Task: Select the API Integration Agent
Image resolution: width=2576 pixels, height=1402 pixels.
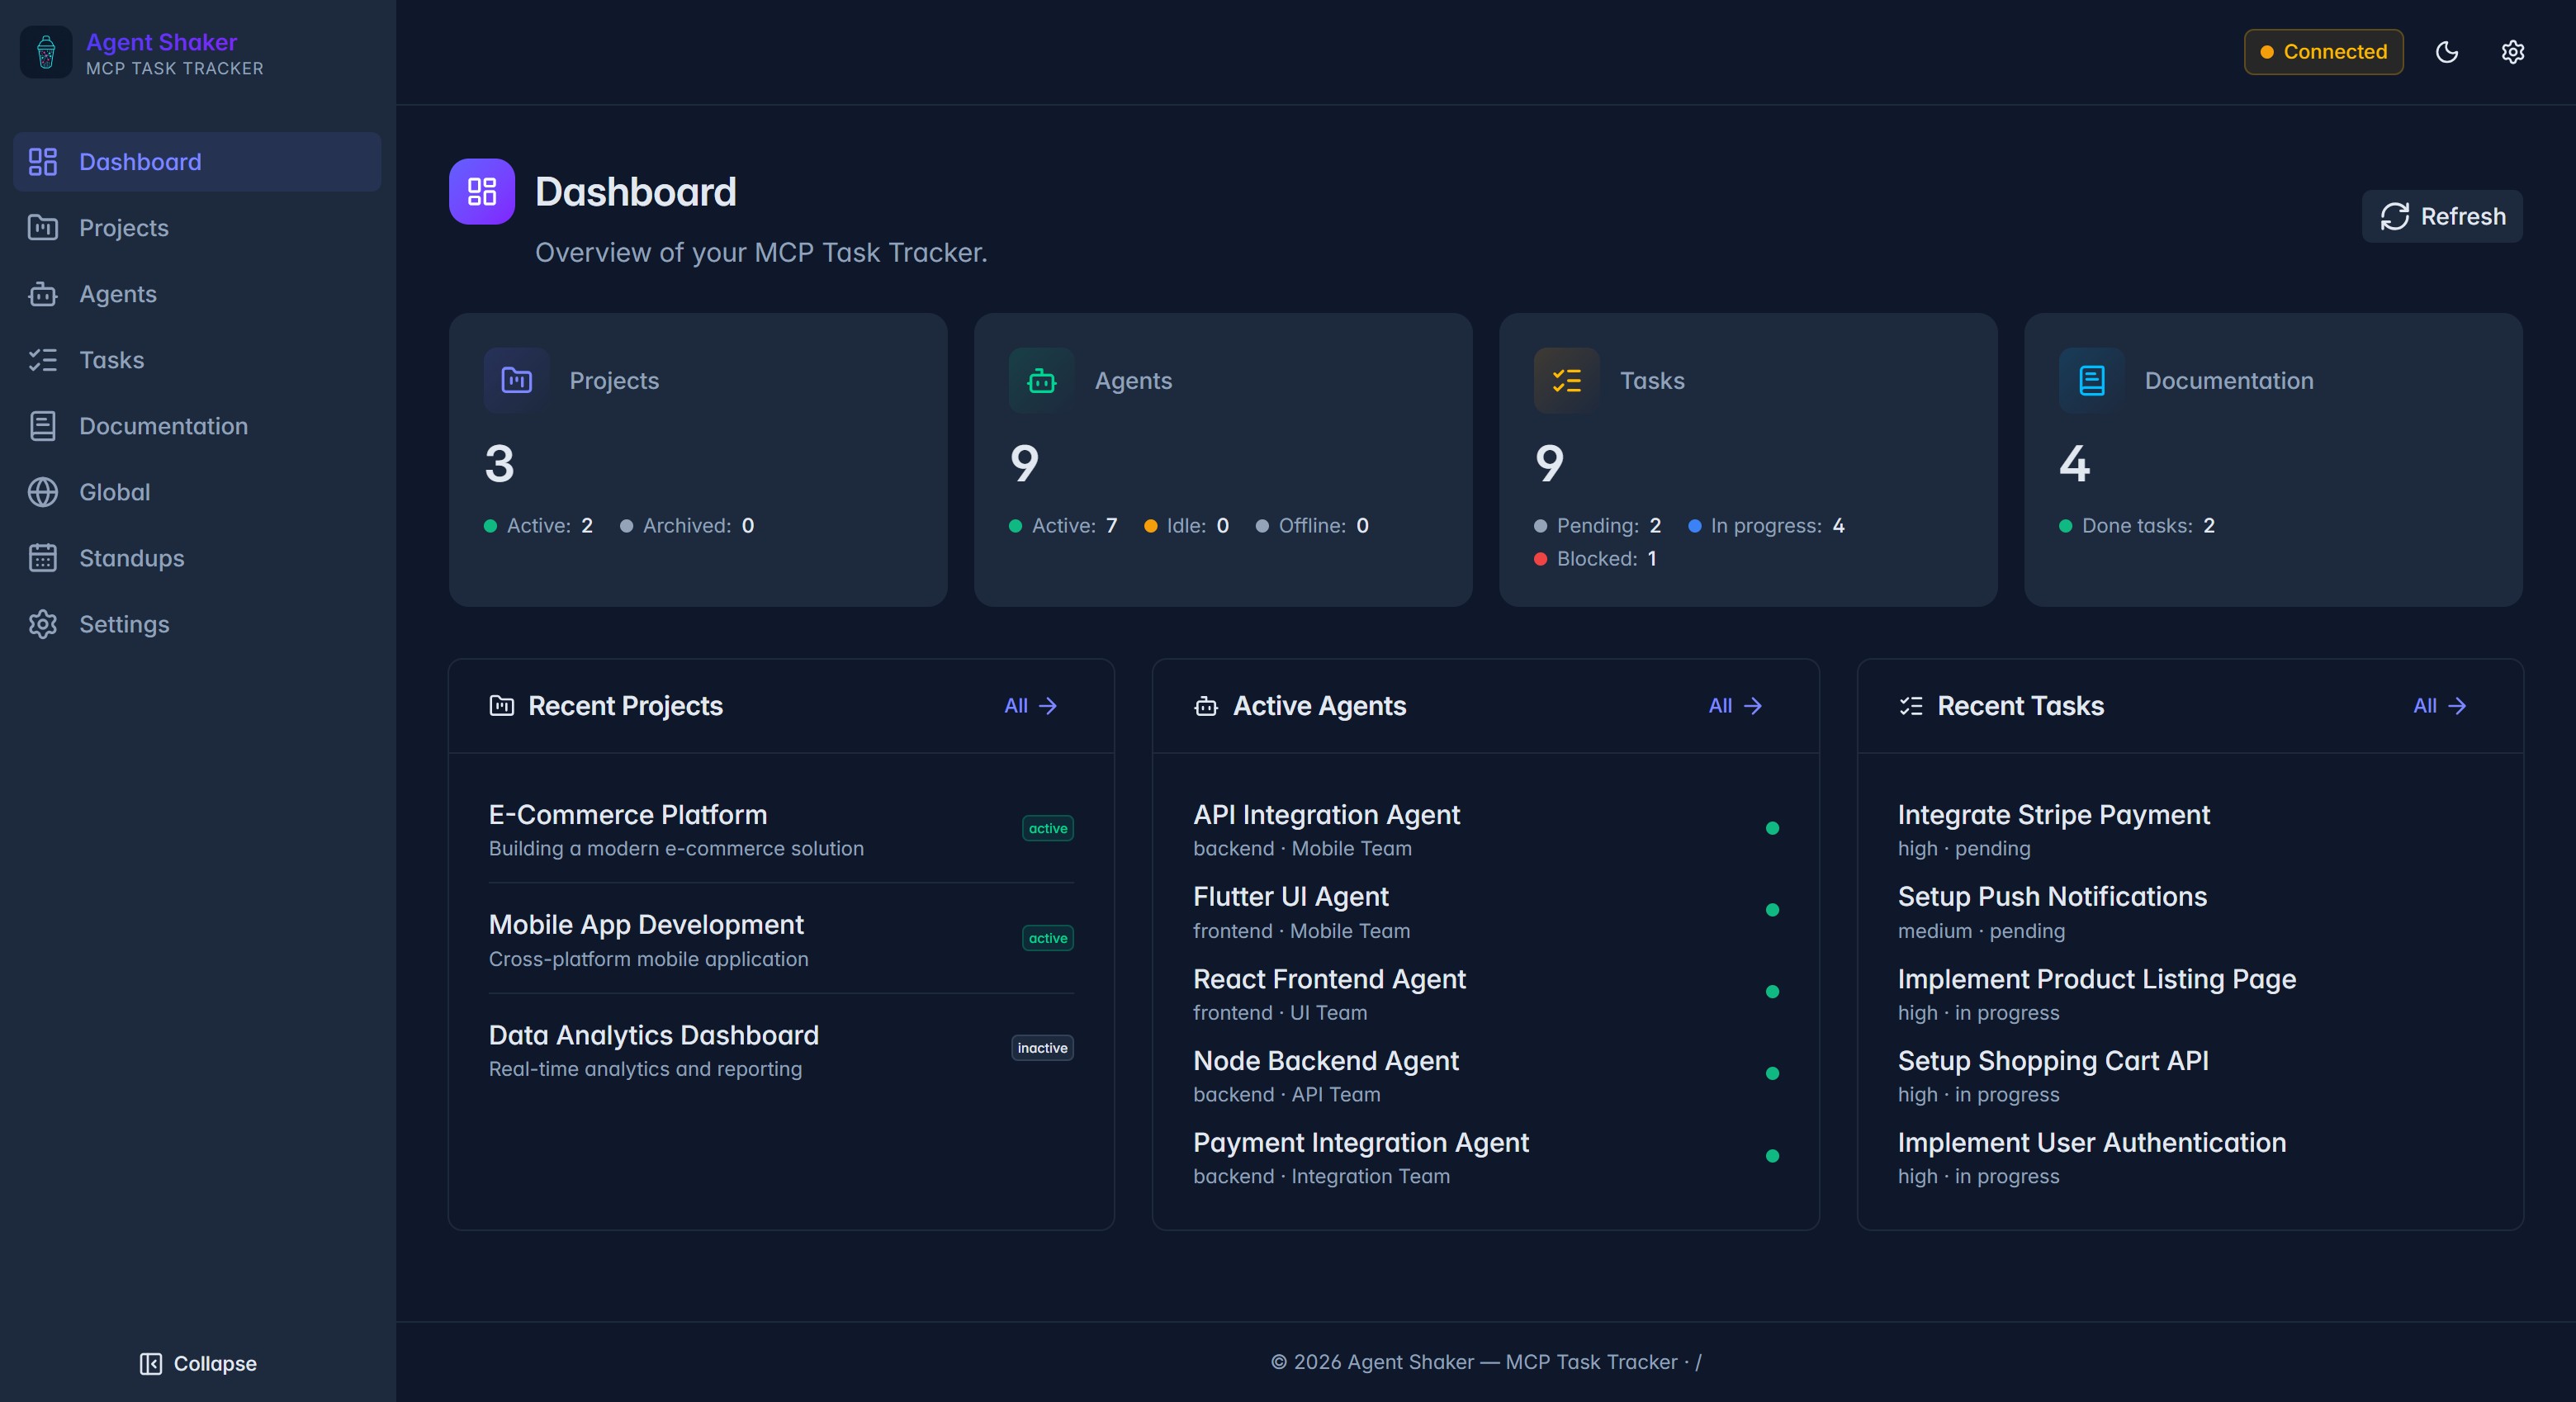Action: [x=1485, y=829]
